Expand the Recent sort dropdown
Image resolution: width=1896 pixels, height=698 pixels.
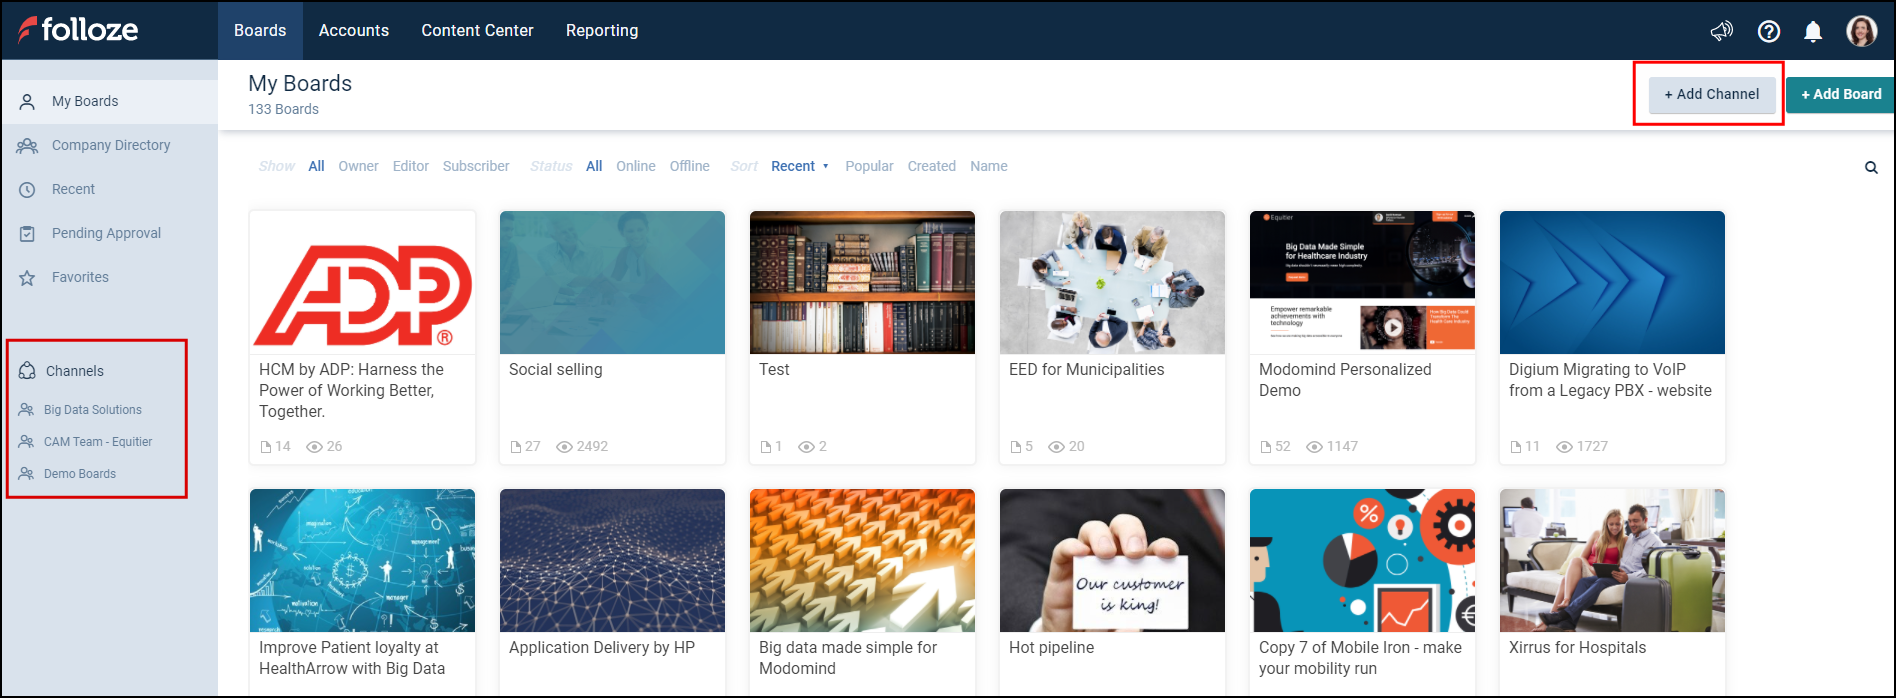point(799,166)
